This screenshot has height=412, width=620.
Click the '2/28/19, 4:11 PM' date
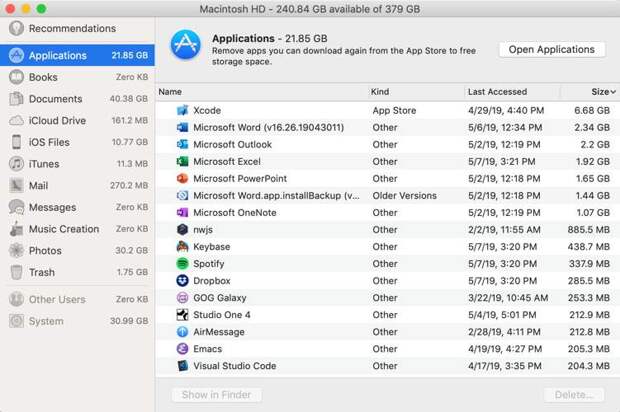[x=504, y=332]
